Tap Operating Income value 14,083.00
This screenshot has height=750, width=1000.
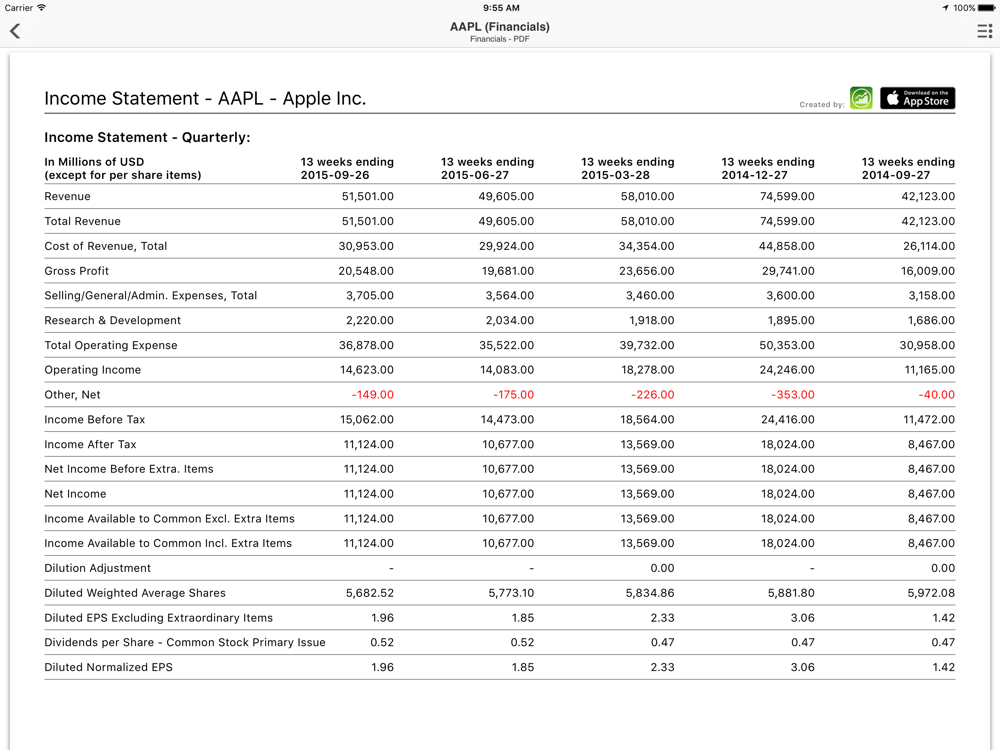[x=507, y=370]
